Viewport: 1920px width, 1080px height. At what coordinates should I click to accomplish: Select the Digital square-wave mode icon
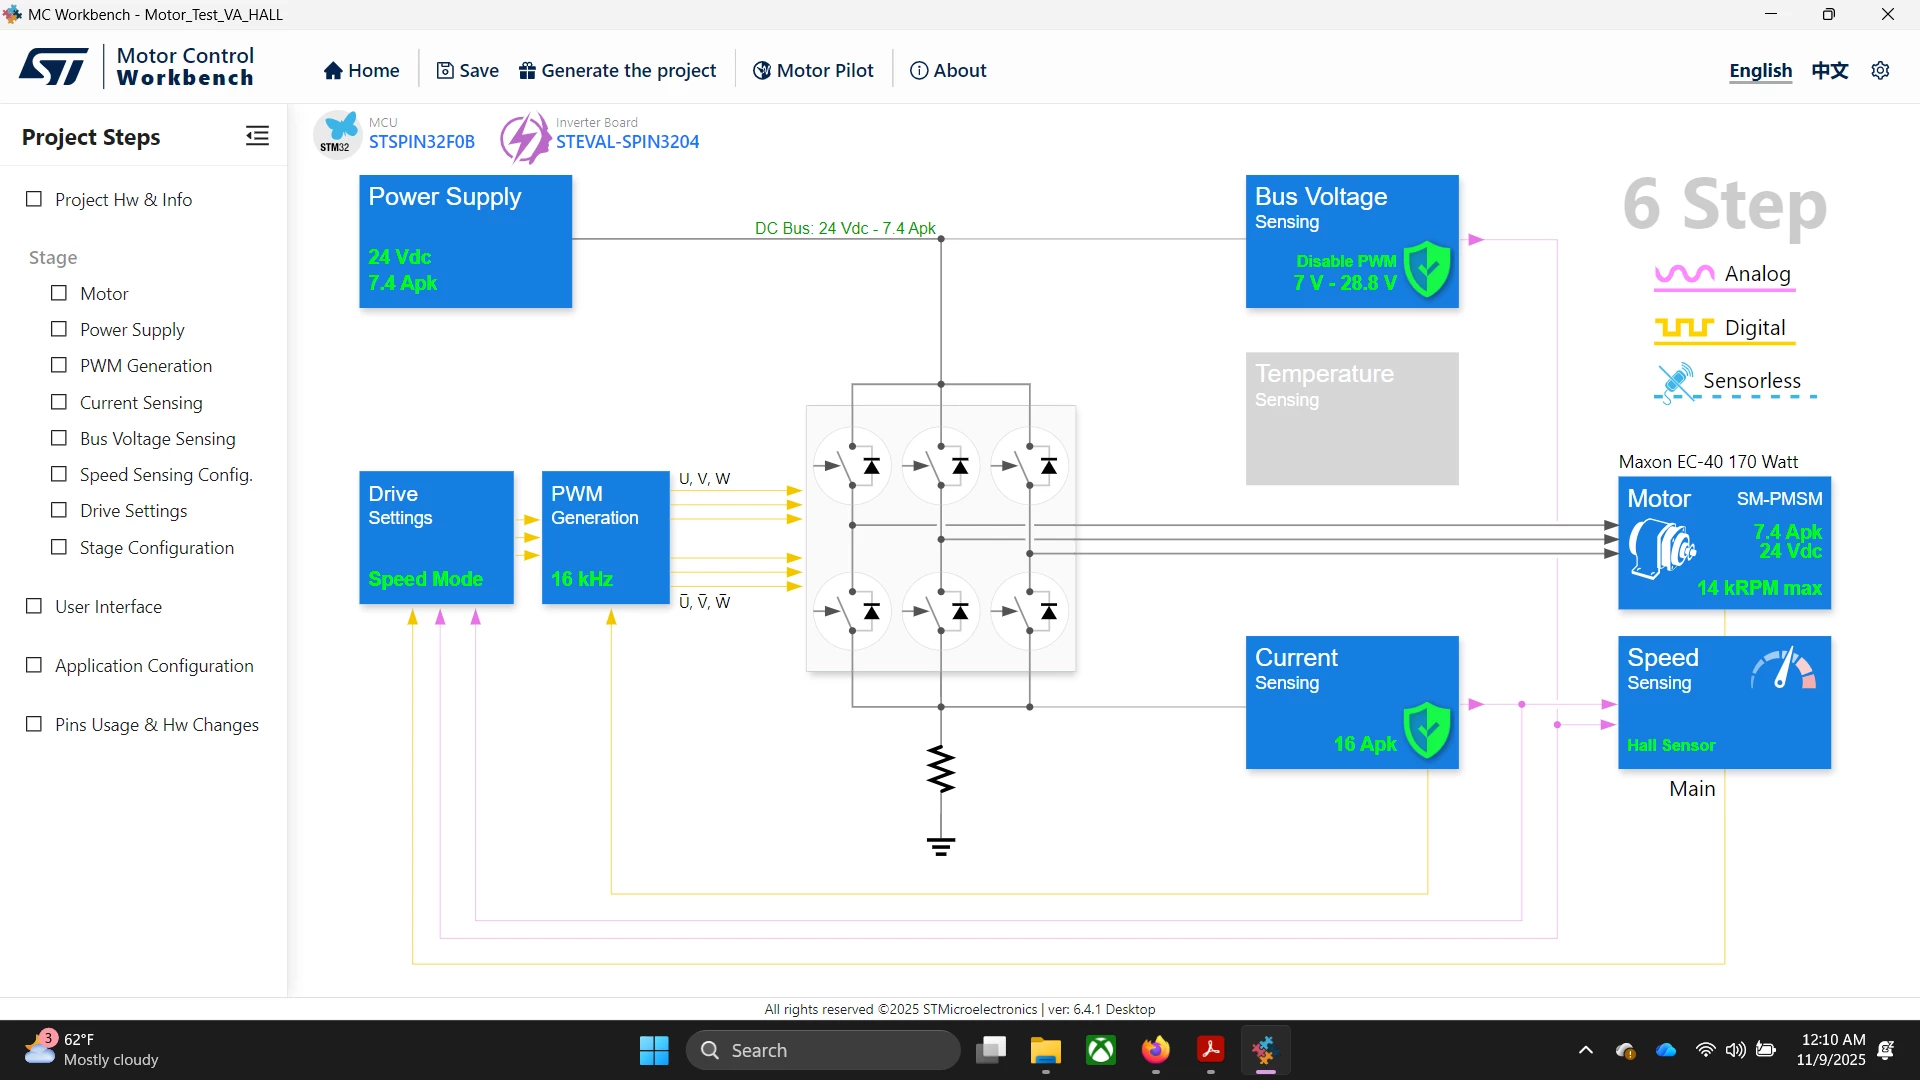click(x=1684, y=328)
